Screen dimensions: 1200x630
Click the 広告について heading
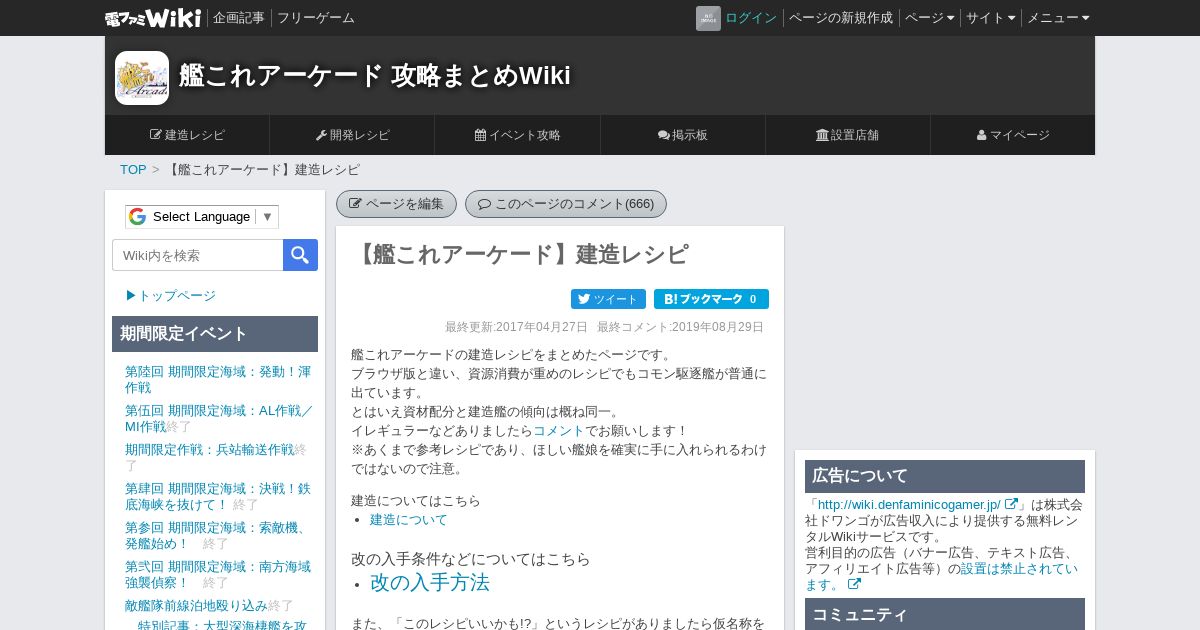945,476
